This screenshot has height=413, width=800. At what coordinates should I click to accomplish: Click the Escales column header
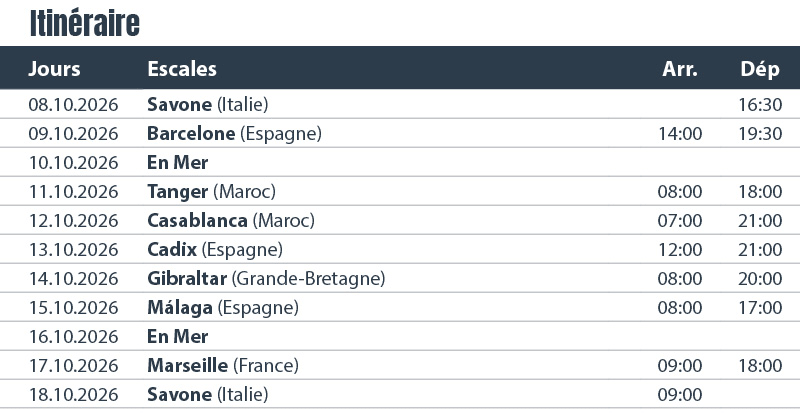pyautogui.click(x=182, y=69)
